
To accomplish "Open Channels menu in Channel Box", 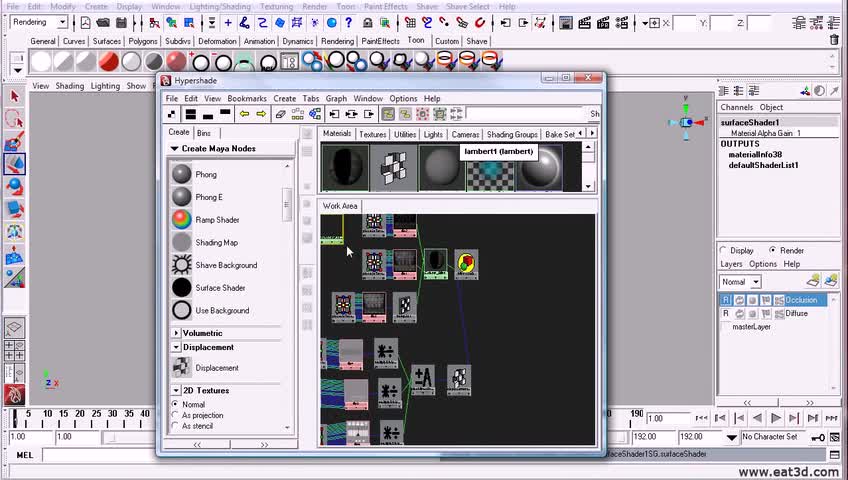I will [736, 107].
